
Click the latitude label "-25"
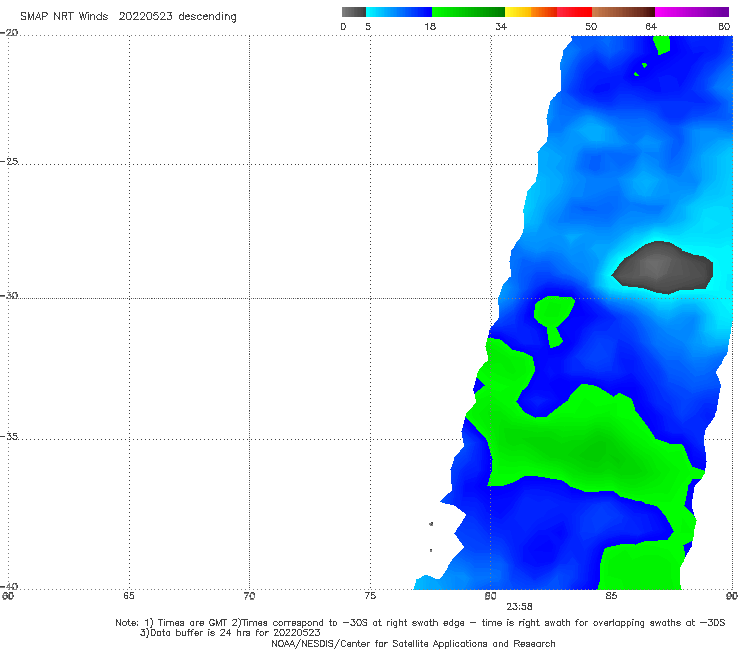[10, 161]
